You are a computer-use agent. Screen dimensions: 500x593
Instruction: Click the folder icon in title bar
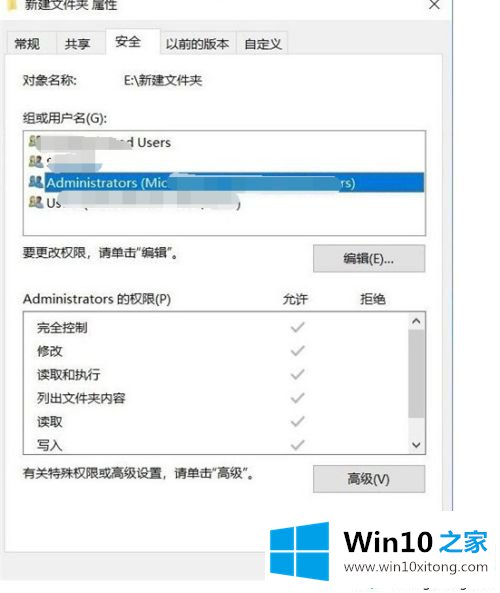(x=12, y=5)
